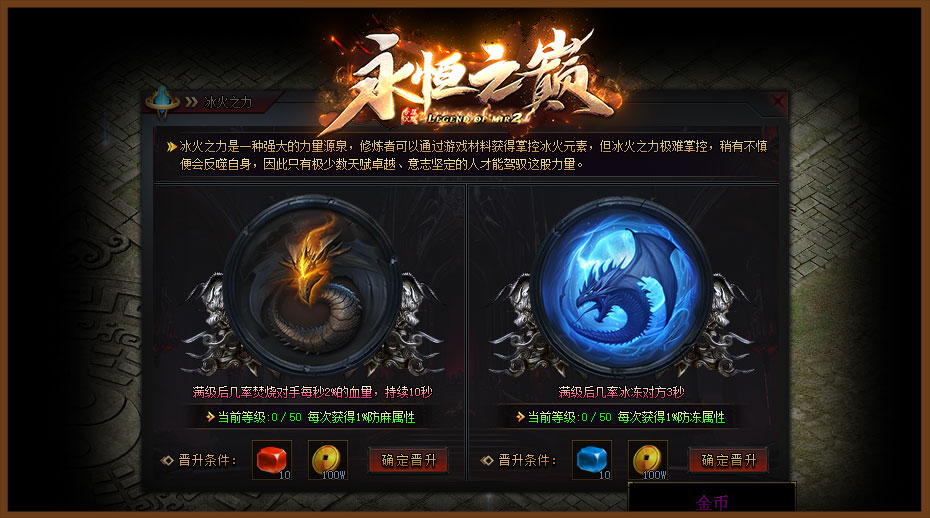Click the arrow before the fire panel's 当前等级

[x=210, y=417]
